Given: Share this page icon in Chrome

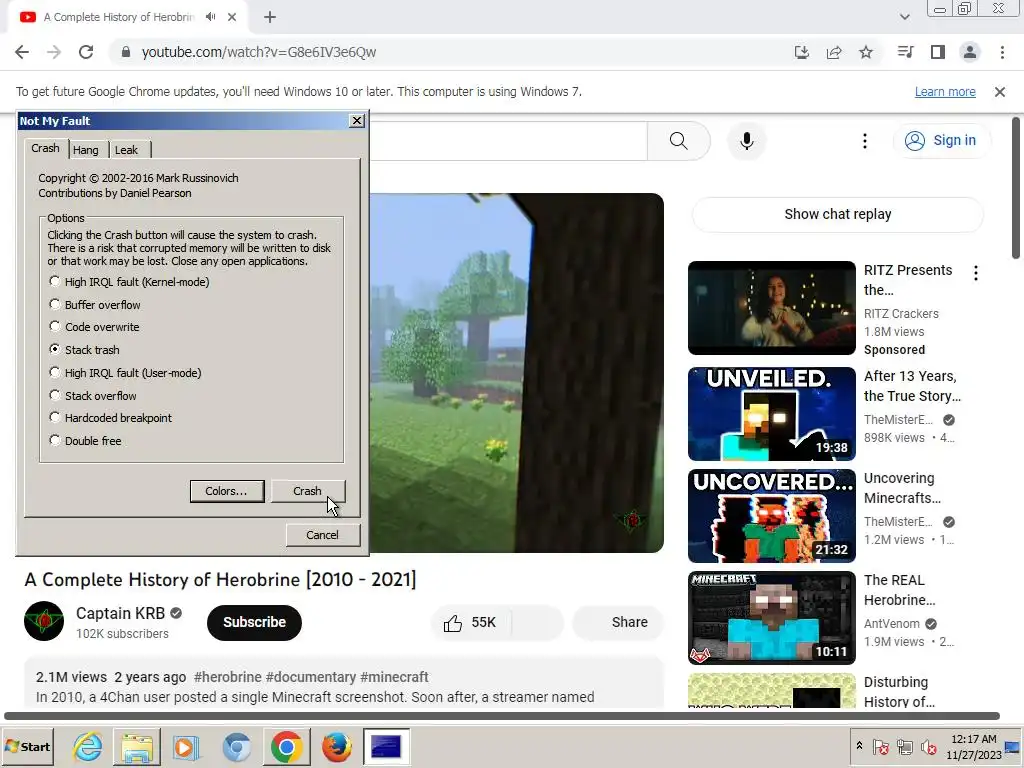Looking at the screenshot, I should (x=834, y=52).
